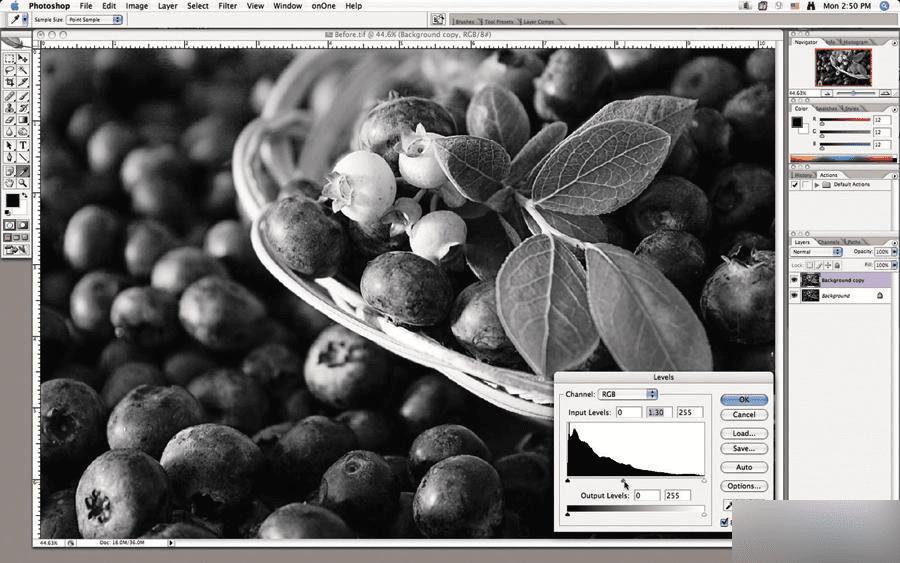900x563 pixels.
Task: Click OK in Levels dialog
Action: (x=744, y=399)
